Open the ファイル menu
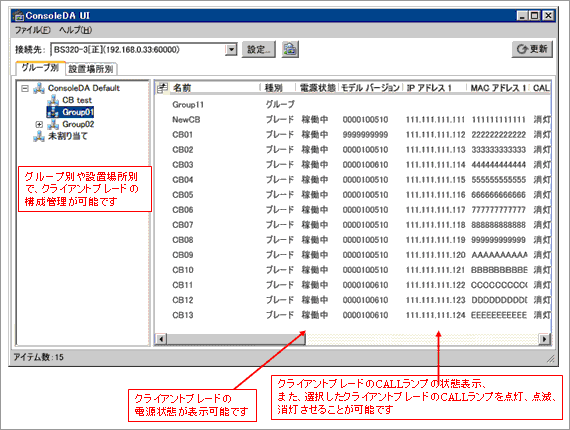The width and height of the screenshot is (570, 430). [32, 30]
